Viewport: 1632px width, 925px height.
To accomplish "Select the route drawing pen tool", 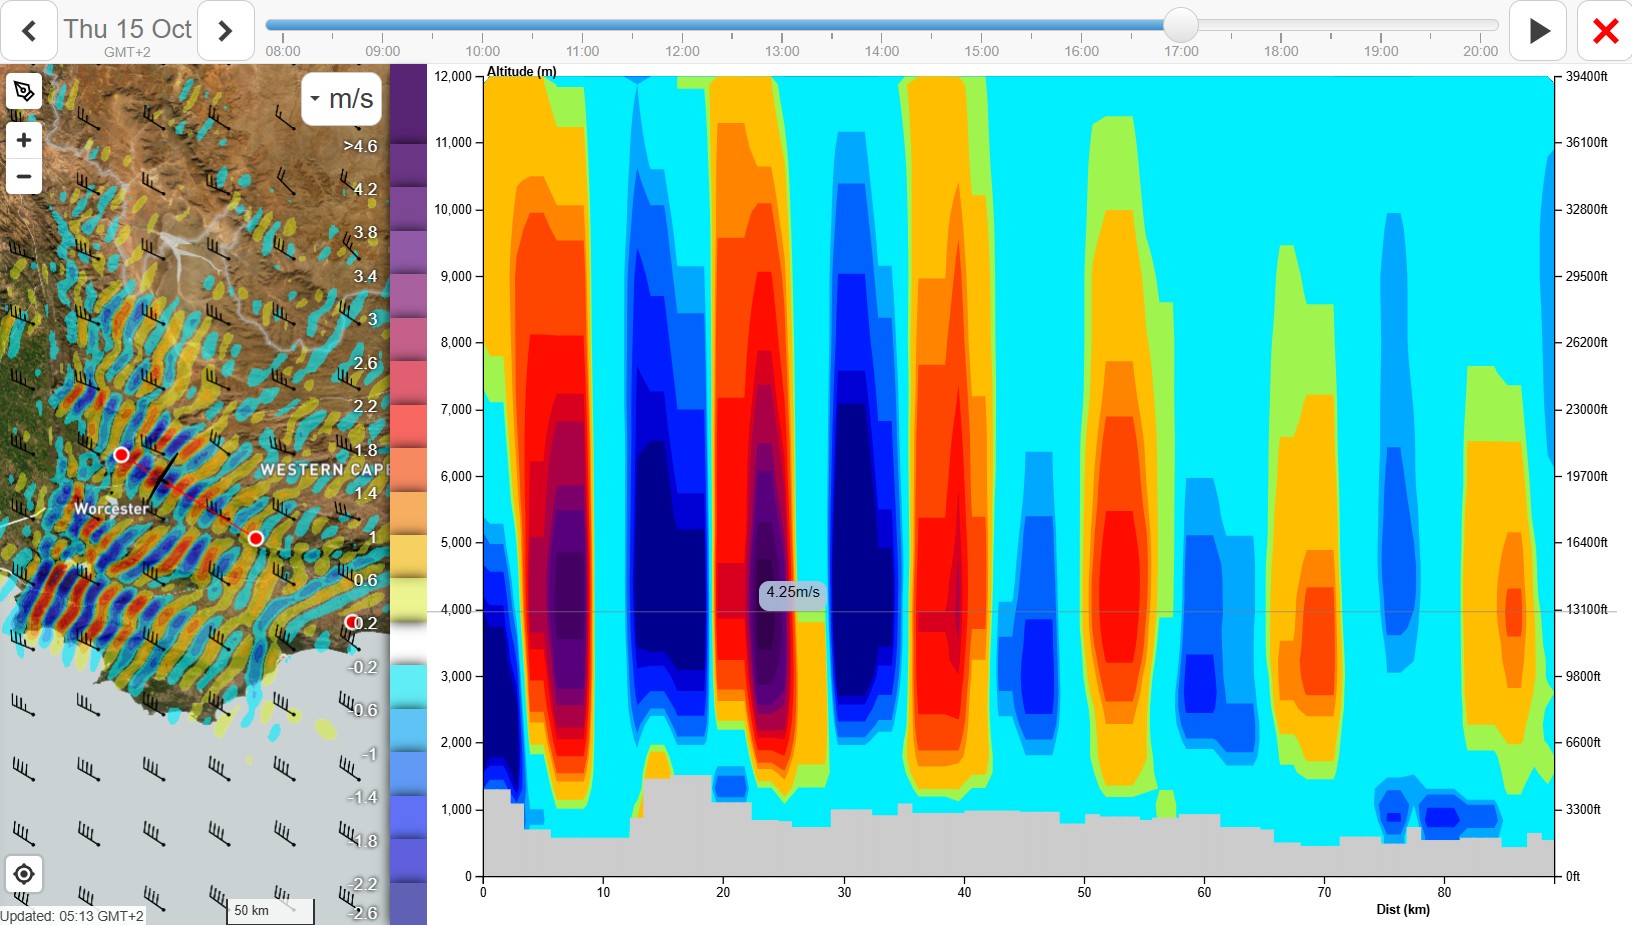I will (24, 92).
